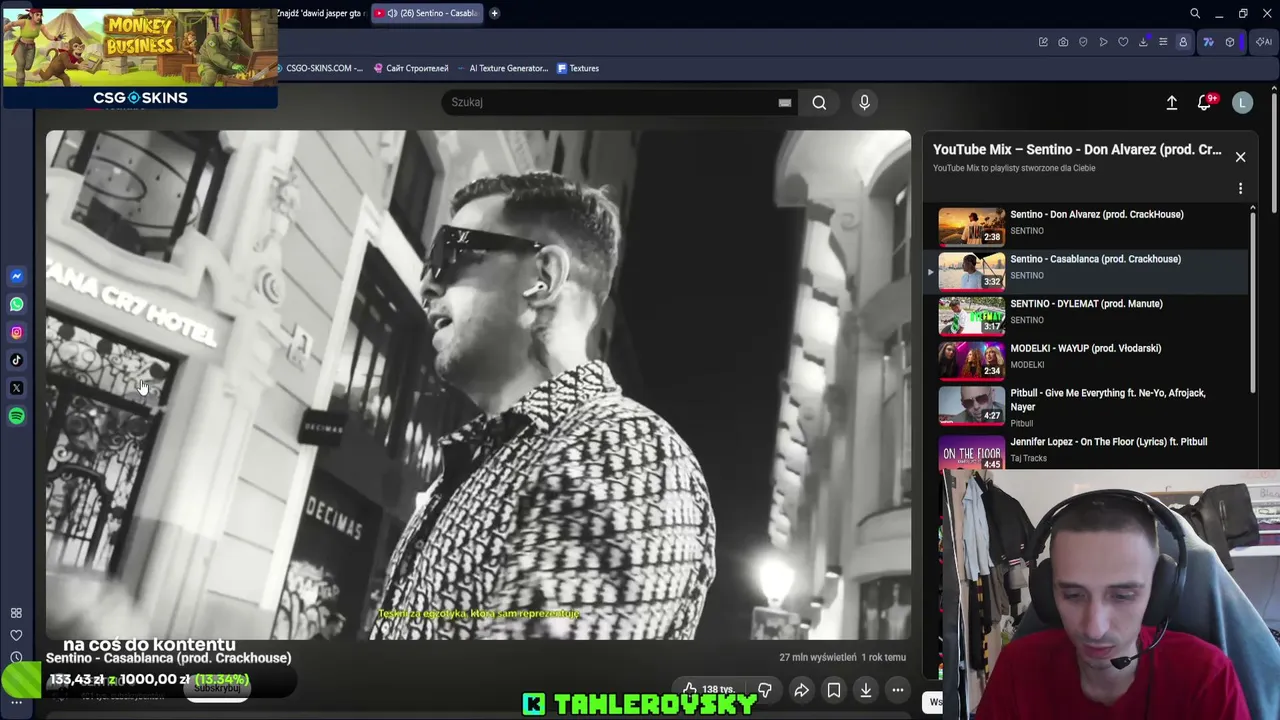This screenshot has height=720, width=1280.
Task: Select Sentino - Casablanca in the playlist
Action: coord(1085,271)
